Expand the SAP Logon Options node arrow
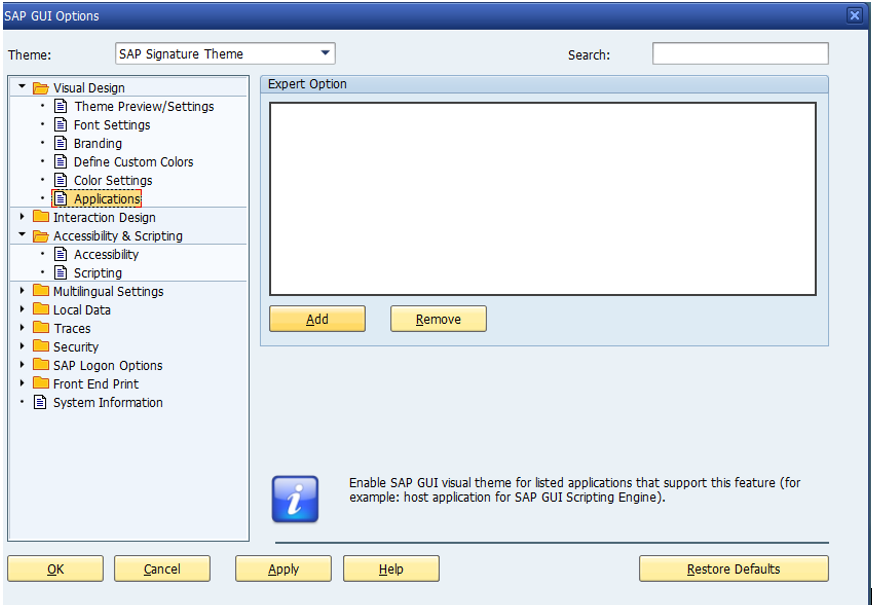Image resolution: width=872 pixels, height=605 pixels. pos(22,364)
